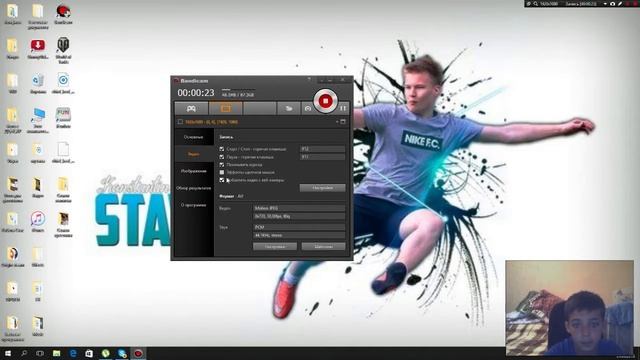Click the Motion JPEG video codec field
Image resolution: width=640 pixels, height=360 pixels.
(x=299, y=208)
